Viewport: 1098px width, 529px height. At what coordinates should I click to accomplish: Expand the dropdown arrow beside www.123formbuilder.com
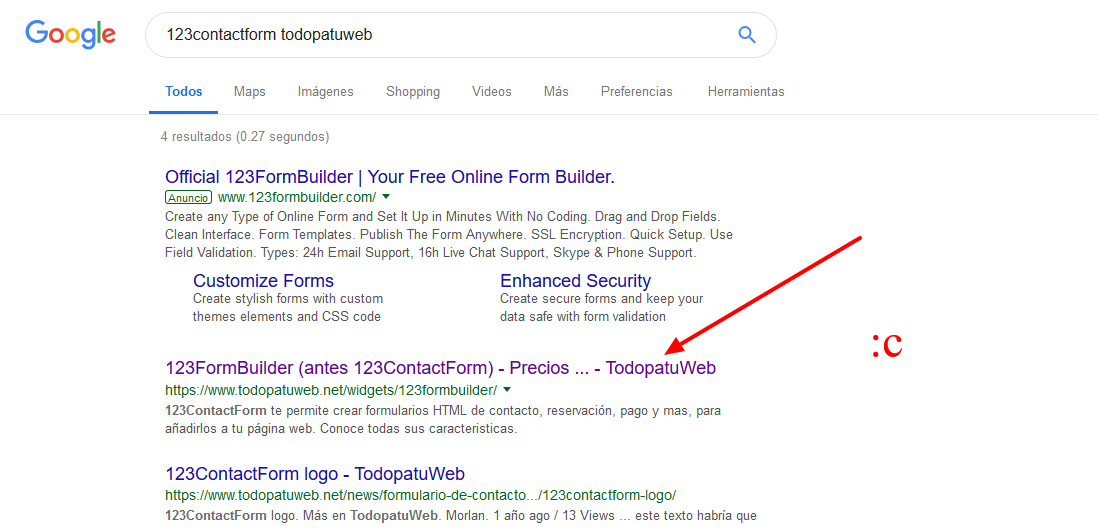tap(387, 197)
